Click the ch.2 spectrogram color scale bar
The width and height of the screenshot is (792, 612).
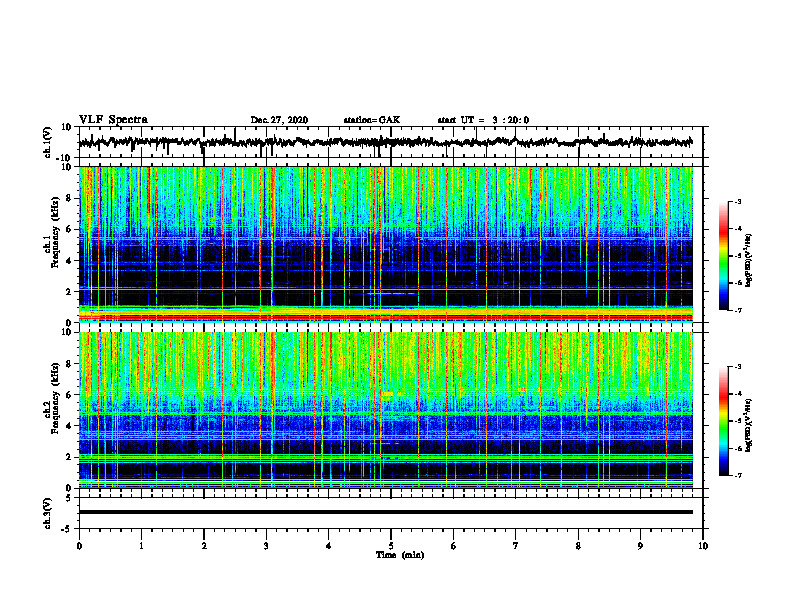pyautogui.click(x=723, y=421)
